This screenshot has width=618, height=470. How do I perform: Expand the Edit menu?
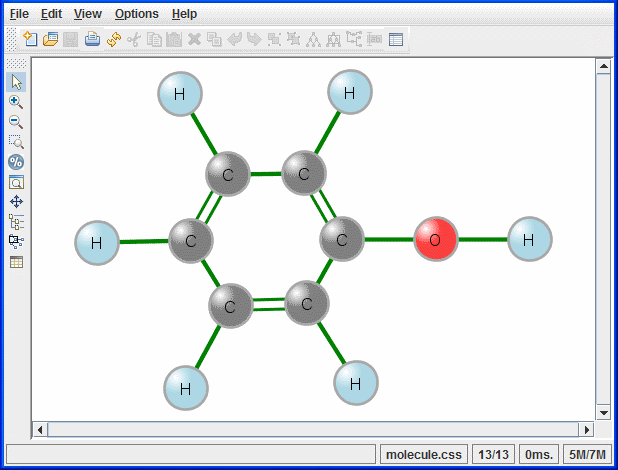tap(52, 14)
